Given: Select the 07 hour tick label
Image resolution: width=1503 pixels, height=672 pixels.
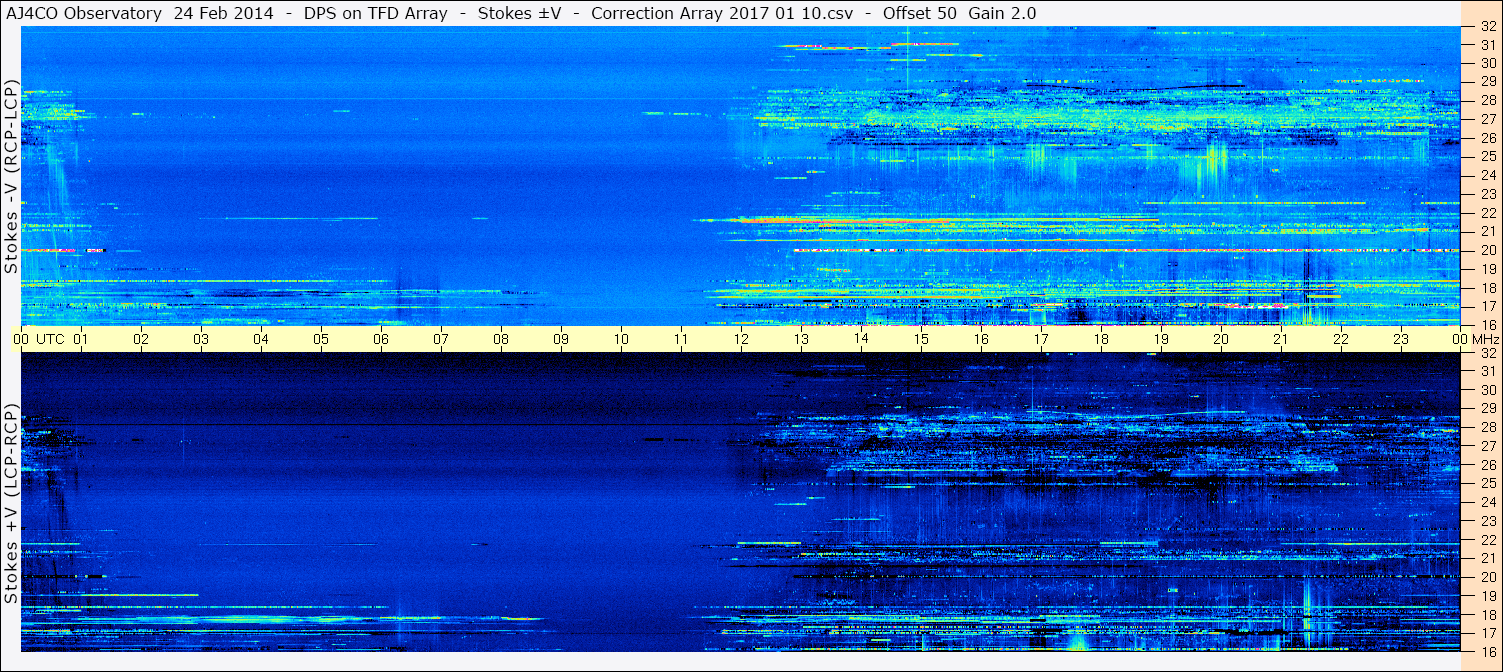Looking at the screenshot, I should (x=441, y=339).
